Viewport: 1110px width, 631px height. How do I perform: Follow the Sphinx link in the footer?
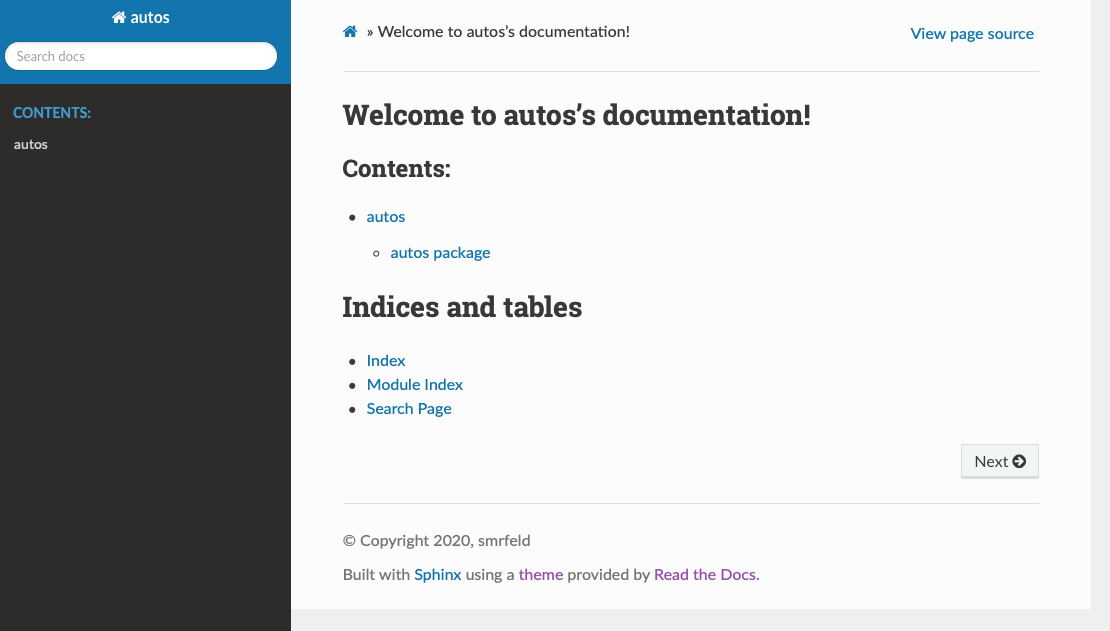click(x=438, y=575)
